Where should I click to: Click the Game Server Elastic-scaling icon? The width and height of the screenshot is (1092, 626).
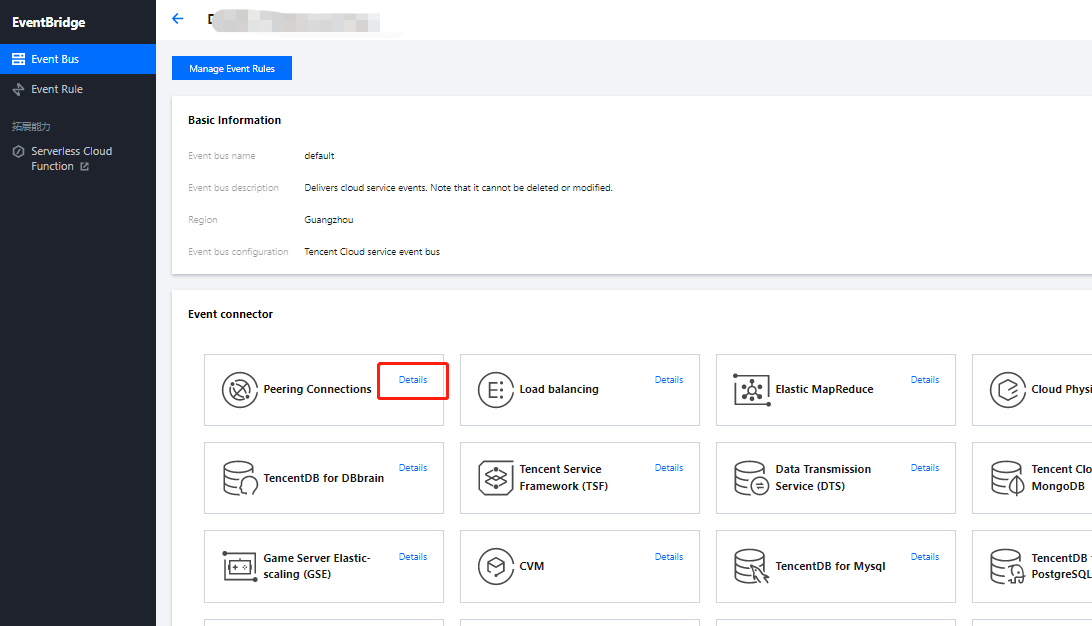point(239,566)
